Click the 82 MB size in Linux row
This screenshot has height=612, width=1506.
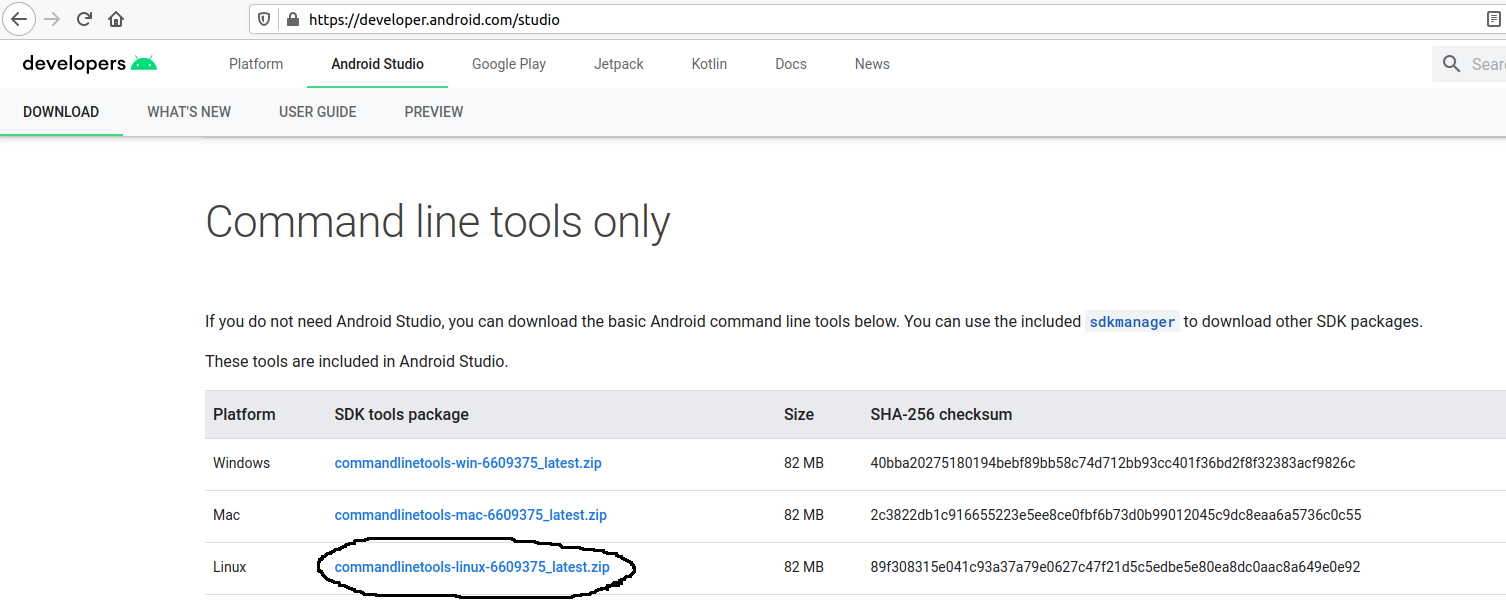click(x=804, y=567)
